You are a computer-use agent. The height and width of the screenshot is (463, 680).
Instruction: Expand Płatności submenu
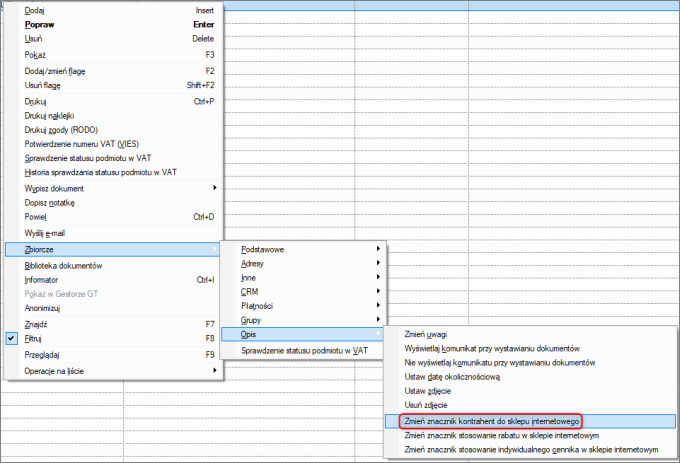(x=302, y=306)
